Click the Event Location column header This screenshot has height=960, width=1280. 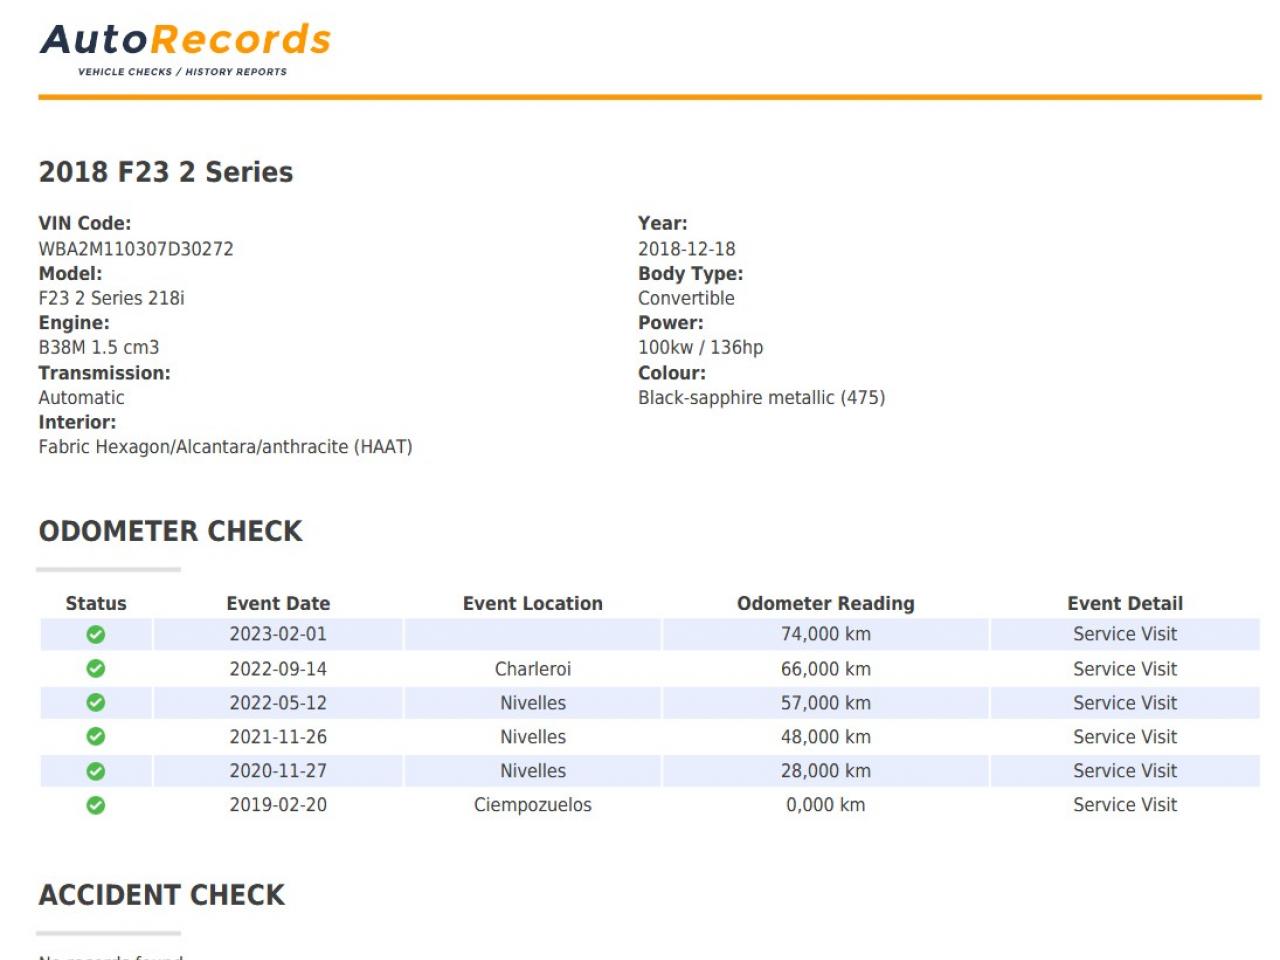point(532,603)
